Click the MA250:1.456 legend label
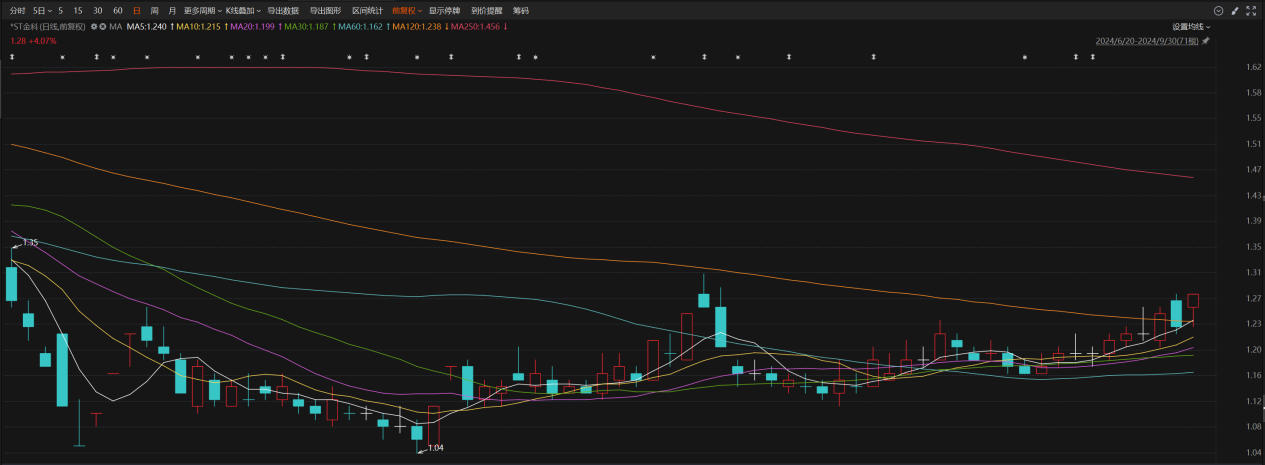 click(x=475, y=26)
